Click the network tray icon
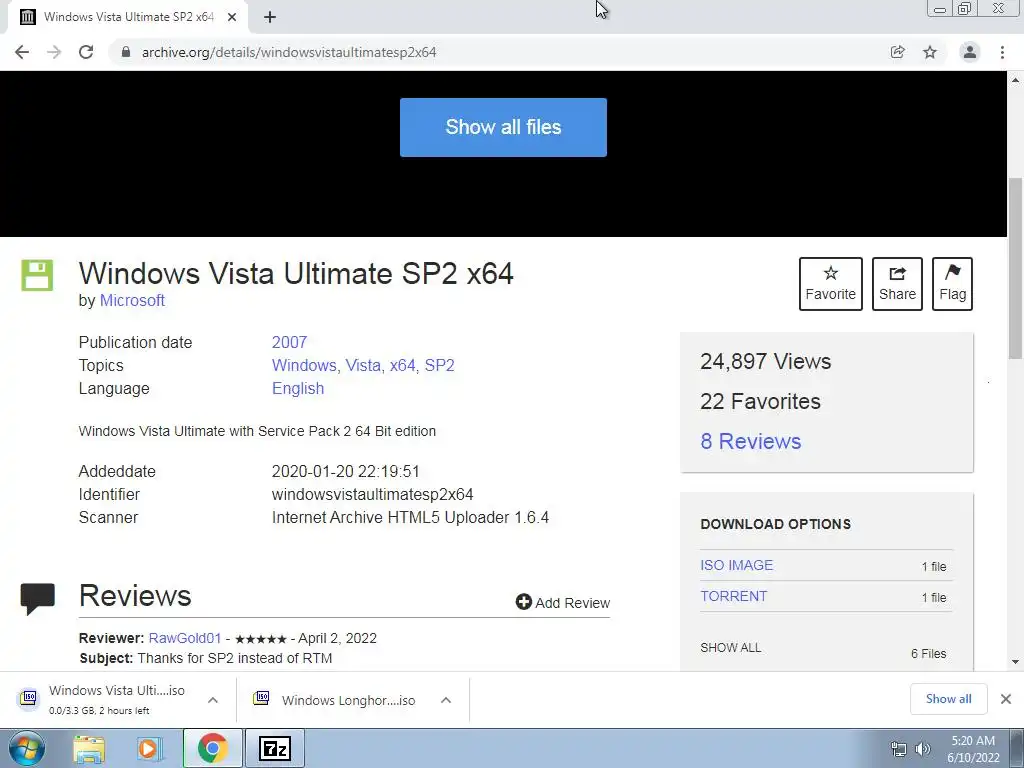The width and height of the screenshot is (1024, 768). 899,749
